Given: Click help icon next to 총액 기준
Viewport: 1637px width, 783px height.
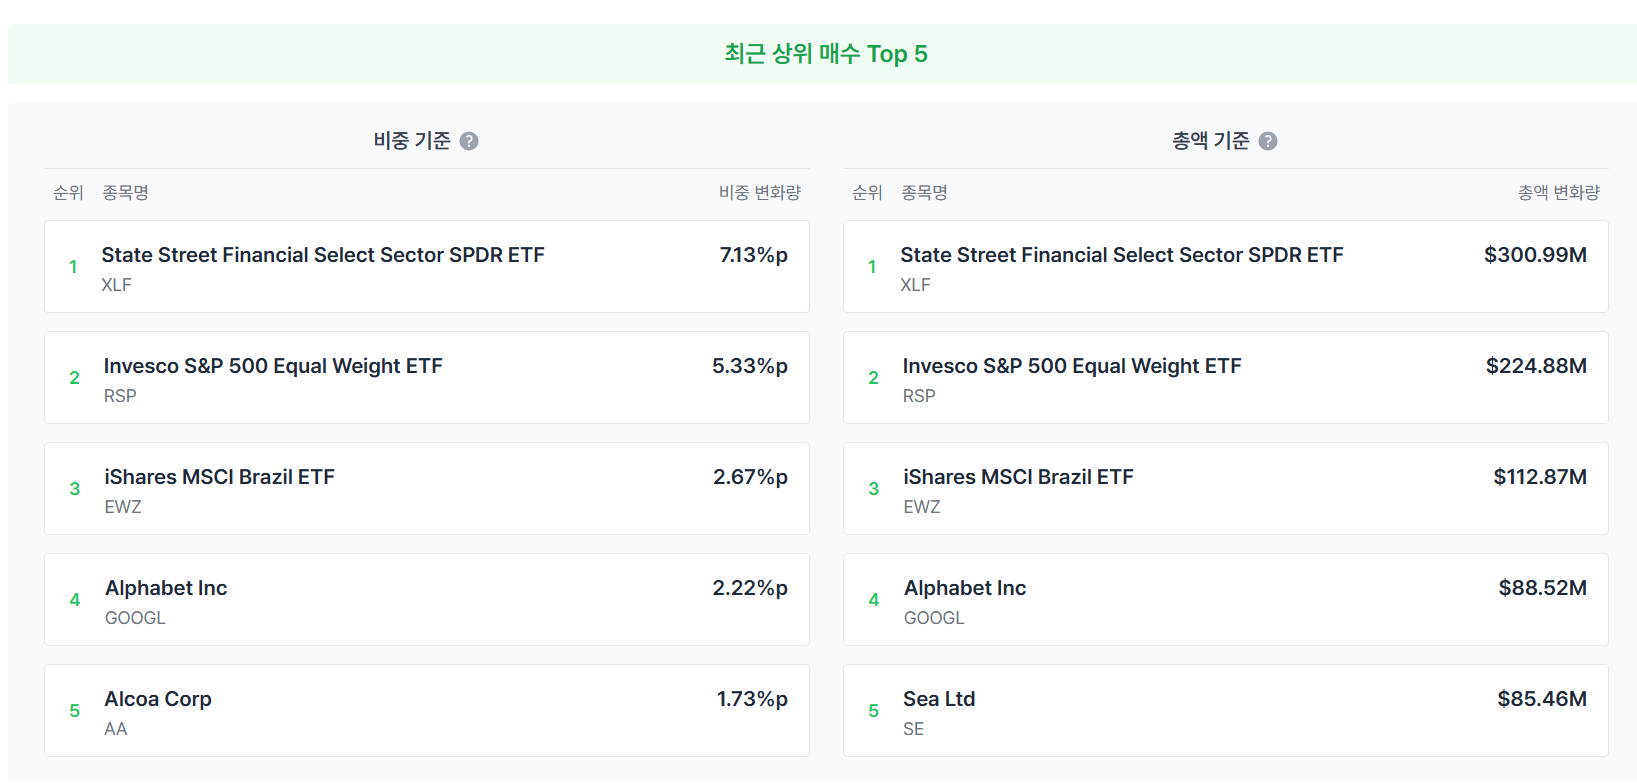Looking at the screenshot, I should coord(1268,141).
